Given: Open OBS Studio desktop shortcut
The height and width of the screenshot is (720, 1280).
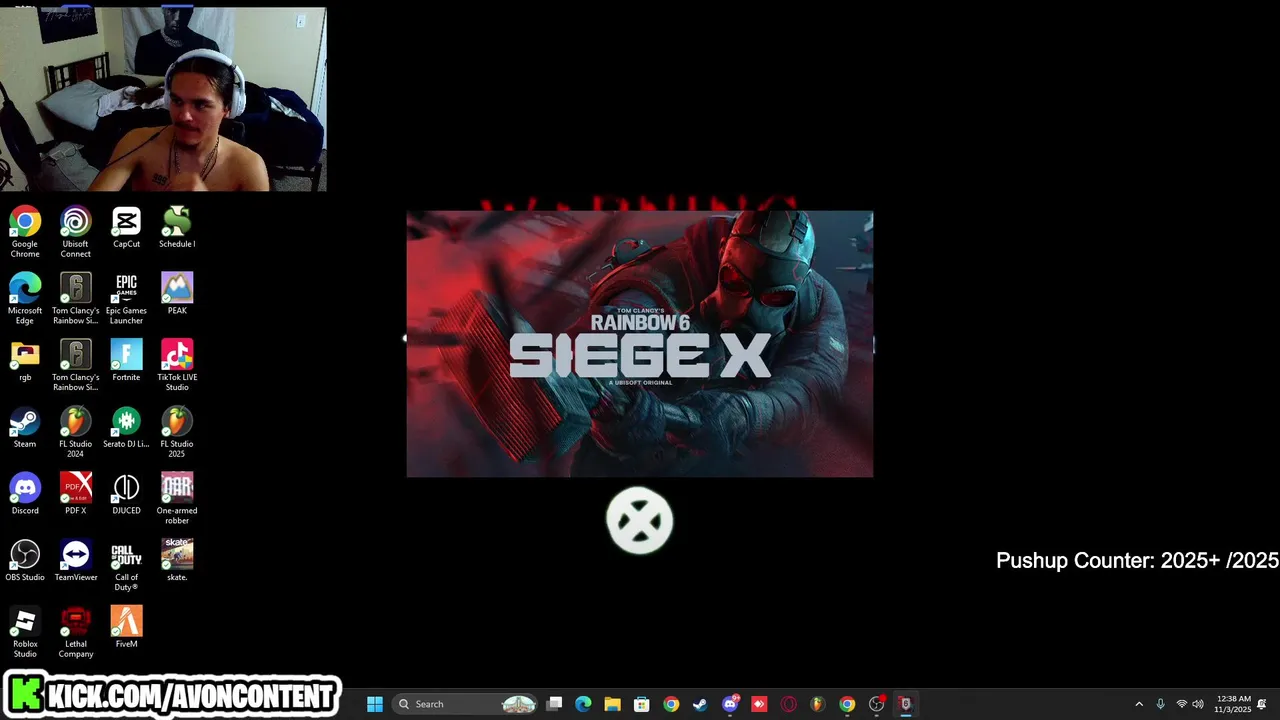Looking at the screenshot, I should pyautogui.click(x=25, y=561).
